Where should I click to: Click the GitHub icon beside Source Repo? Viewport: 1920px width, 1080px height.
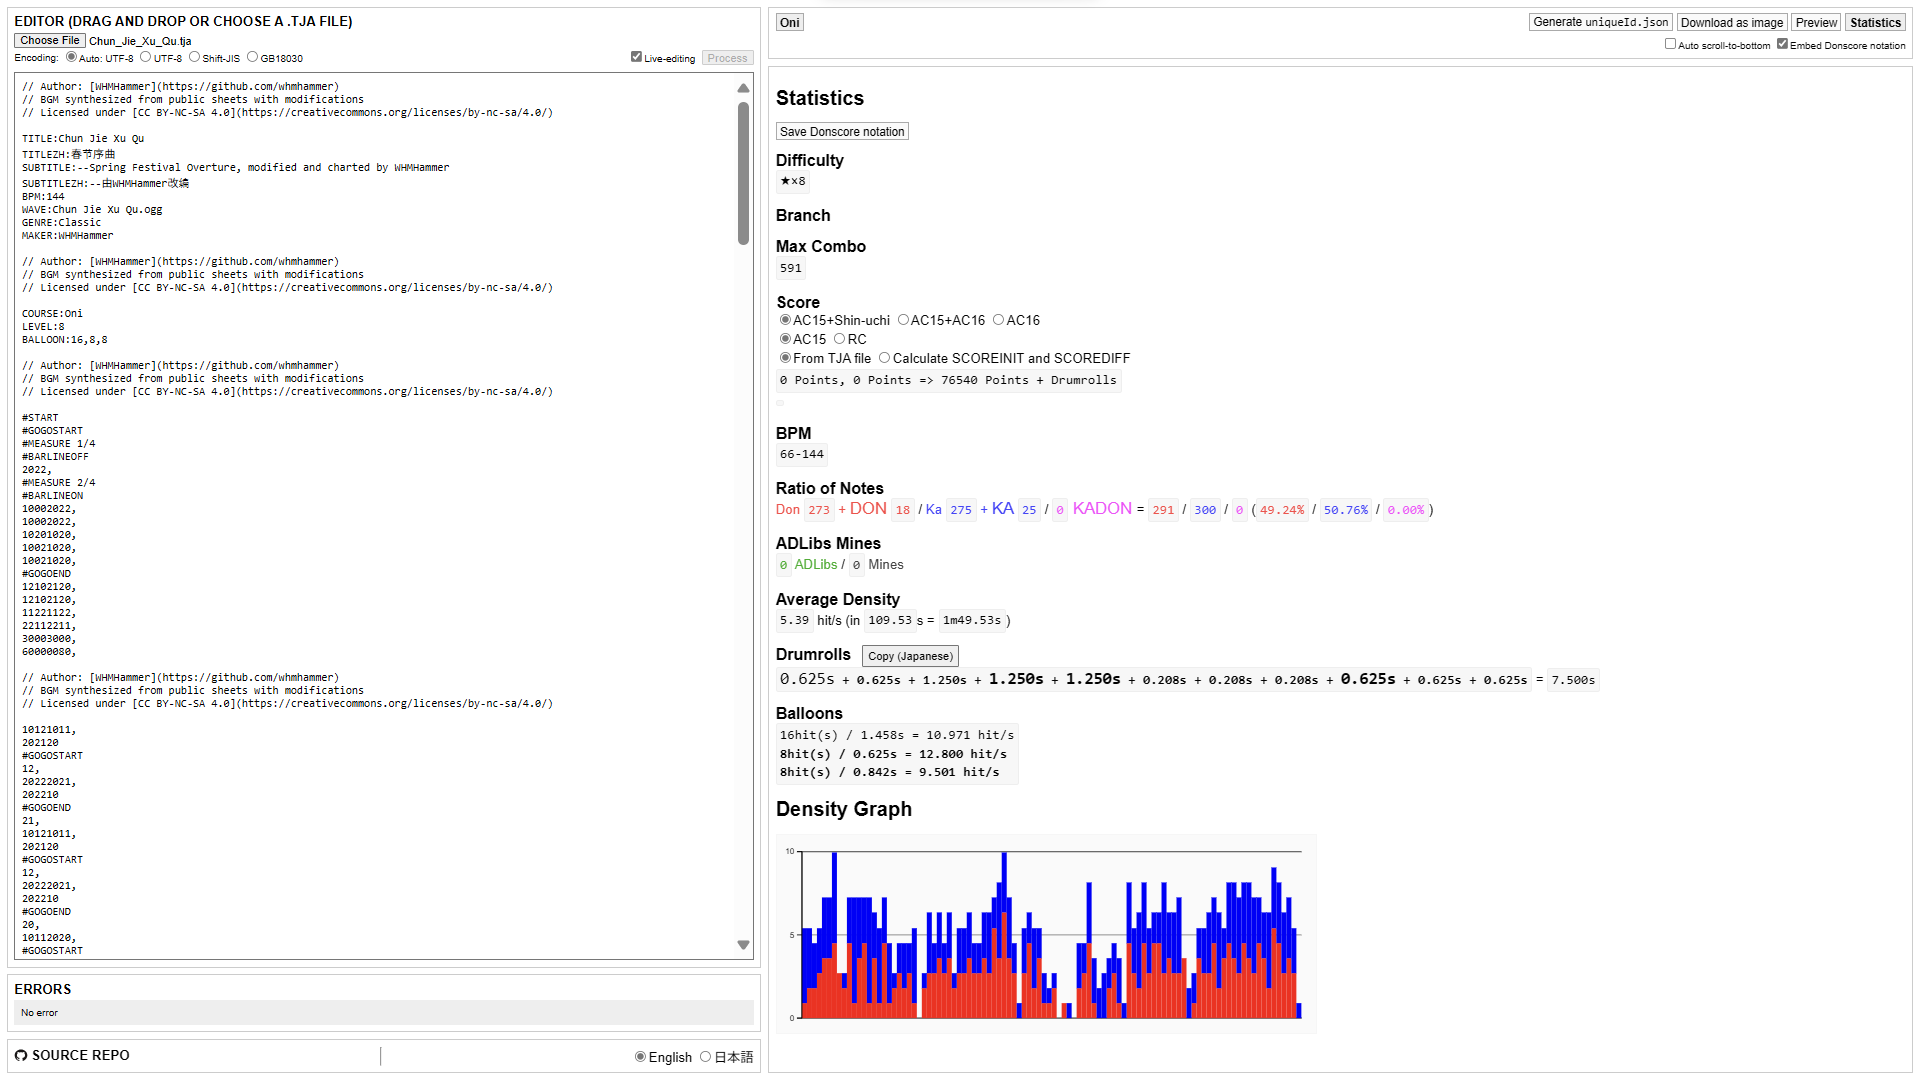[21, 1056]
